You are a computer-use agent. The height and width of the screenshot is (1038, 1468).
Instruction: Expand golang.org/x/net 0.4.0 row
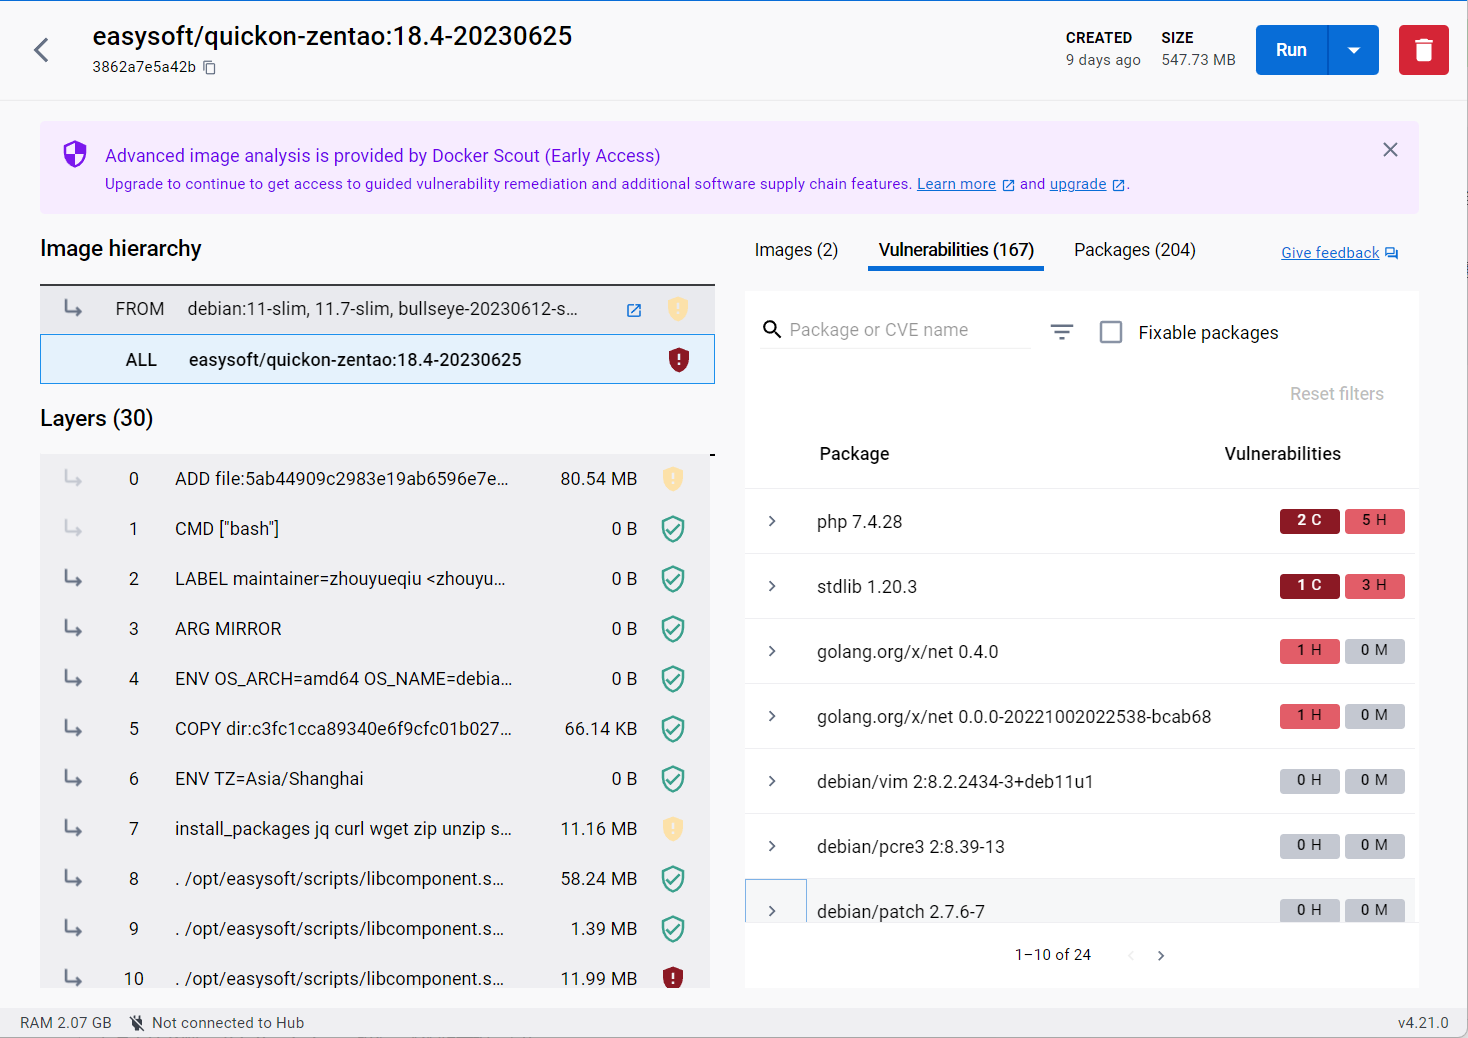[x=772, y=651]
